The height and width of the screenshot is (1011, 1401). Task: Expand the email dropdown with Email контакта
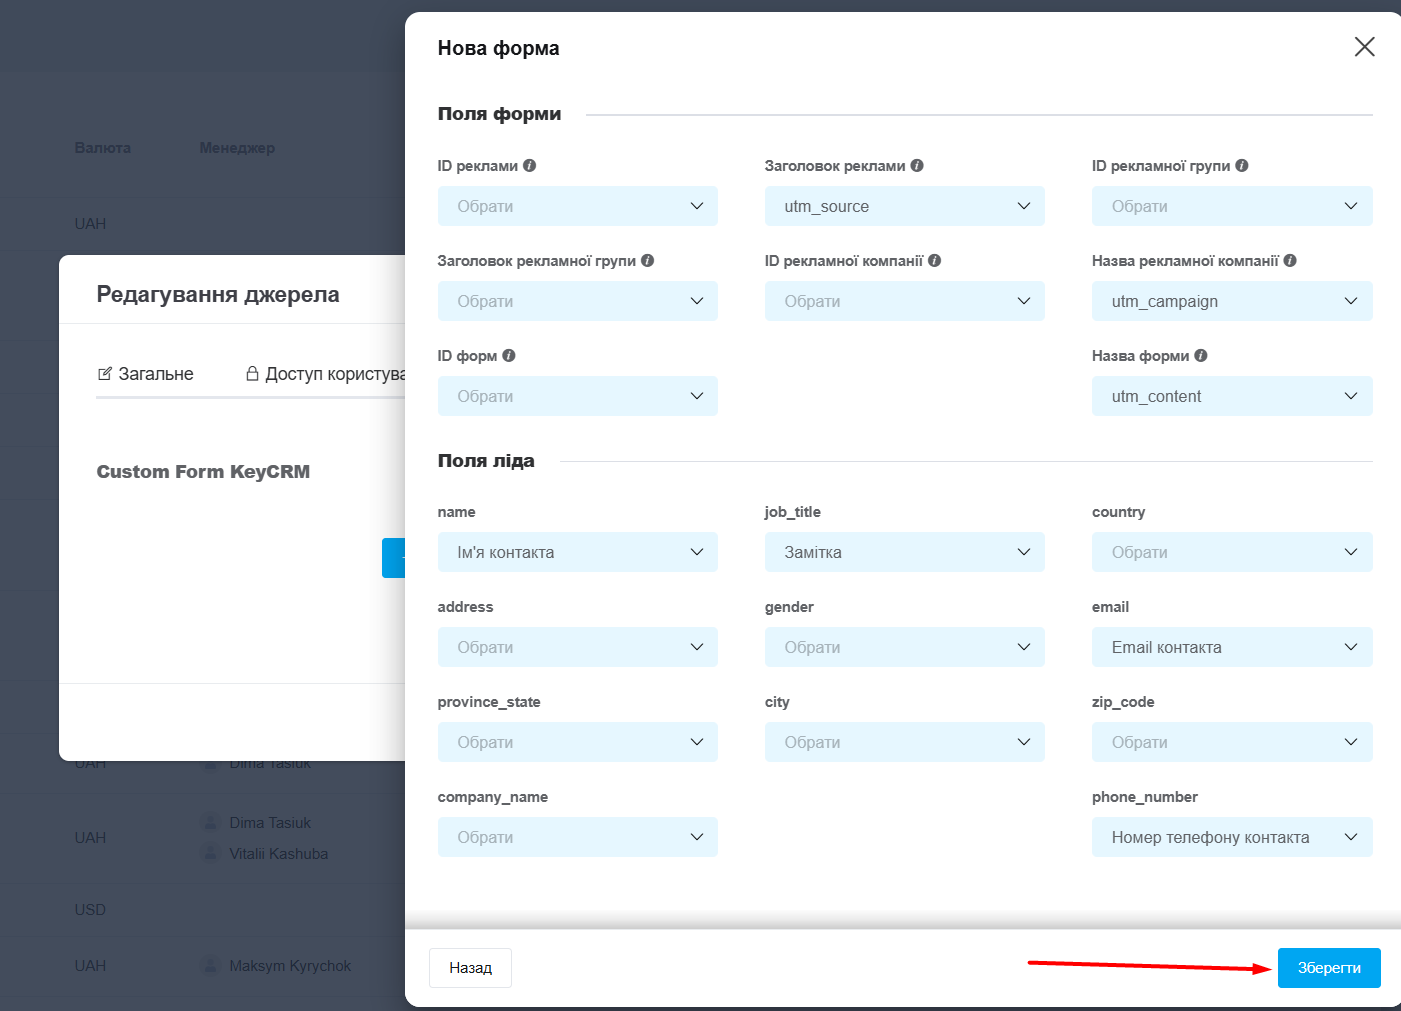(x=1231, y=647)
